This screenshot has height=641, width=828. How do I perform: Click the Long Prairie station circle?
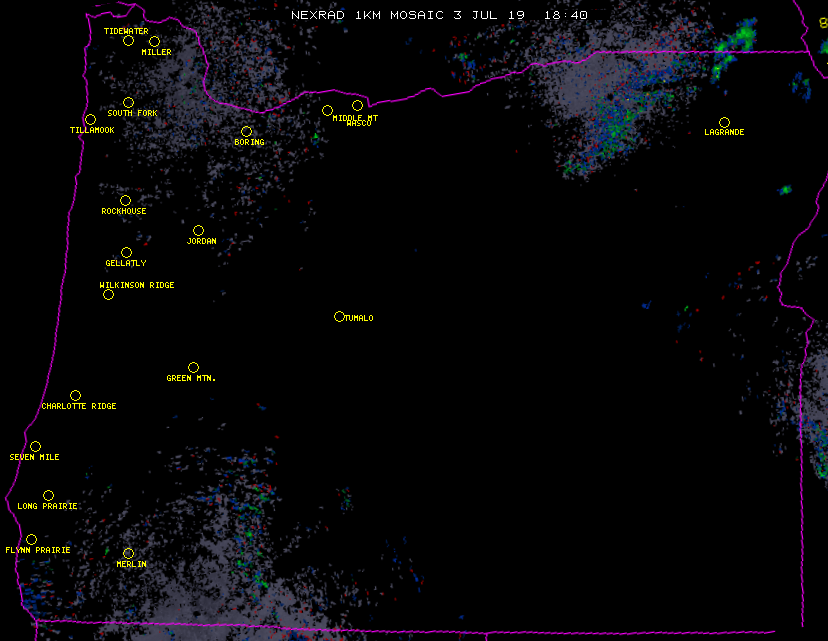[x=48, y=495]
